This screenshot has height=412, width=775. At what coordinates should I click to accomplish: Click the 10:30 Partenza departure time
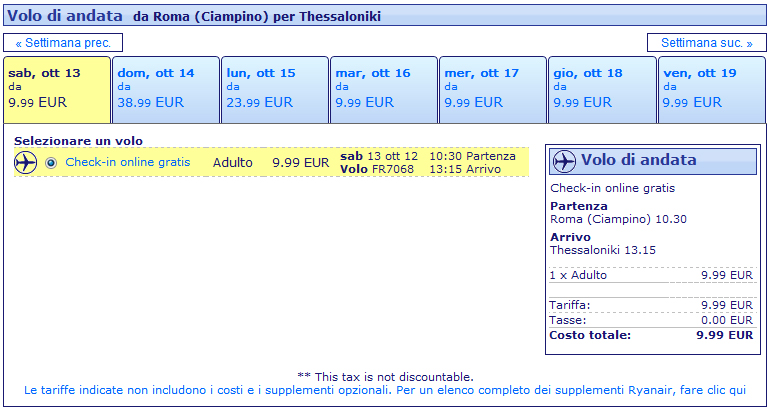473,156
